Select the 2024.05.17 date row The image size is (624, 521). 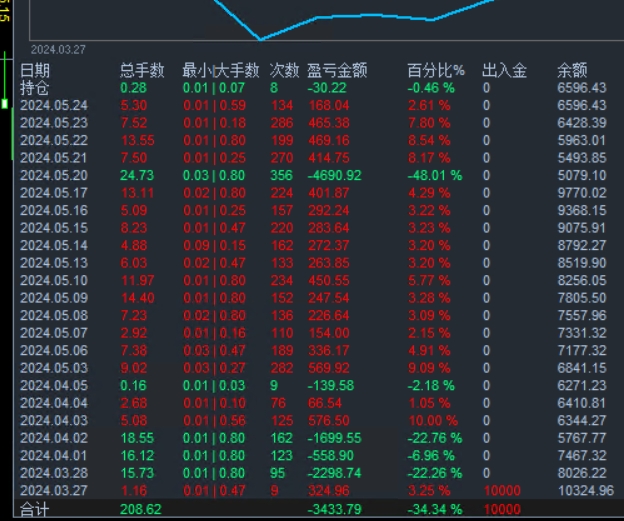pos(54,193)
